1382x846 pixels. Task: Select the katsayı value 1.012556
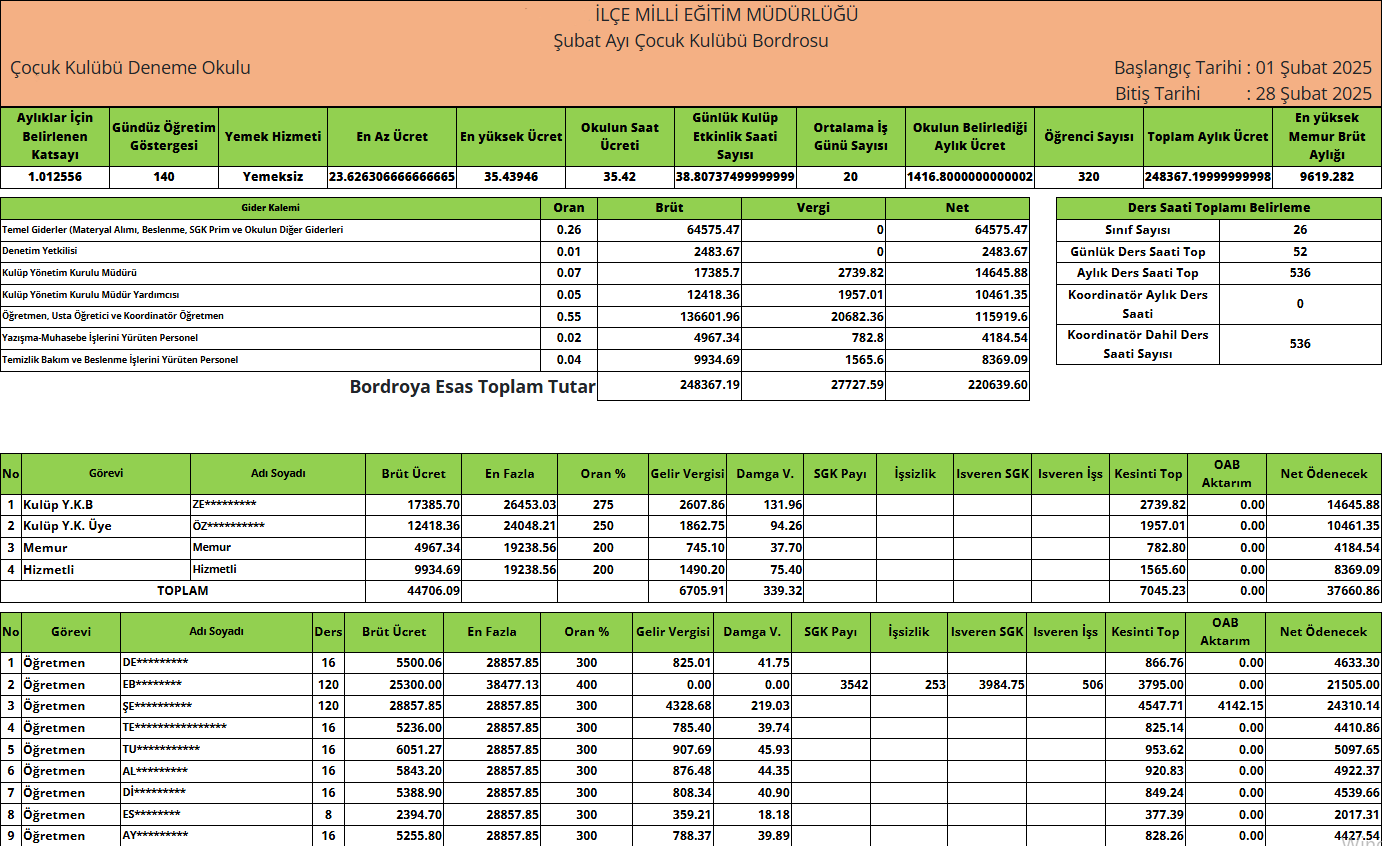pos(54,177)
